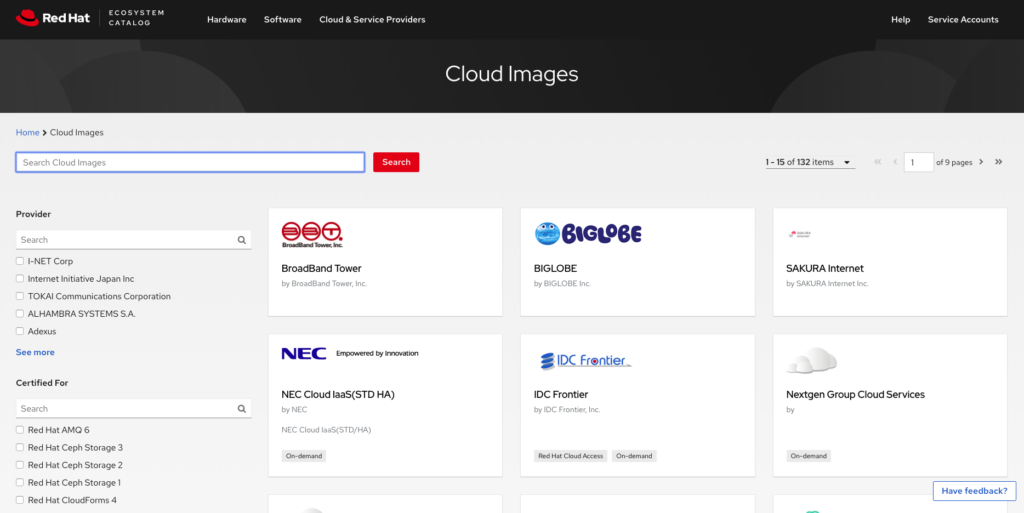Click the Nextgen cloud placeholder logo
Viewport: 1024px width, 513px height.
coord(812,360)
